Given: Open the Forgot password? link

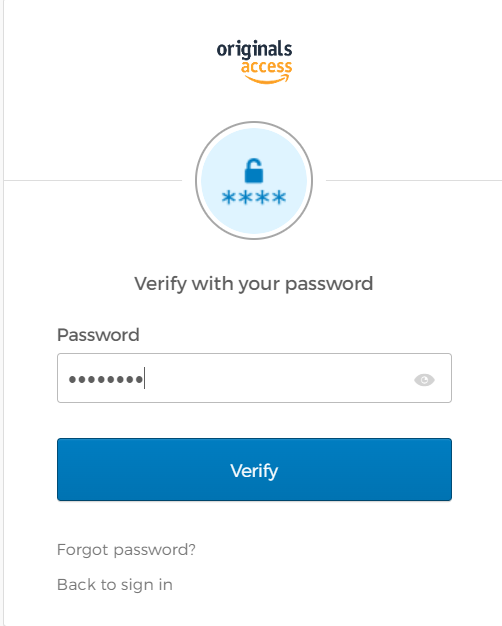Looking at the screenshot, I should (126, 550).
